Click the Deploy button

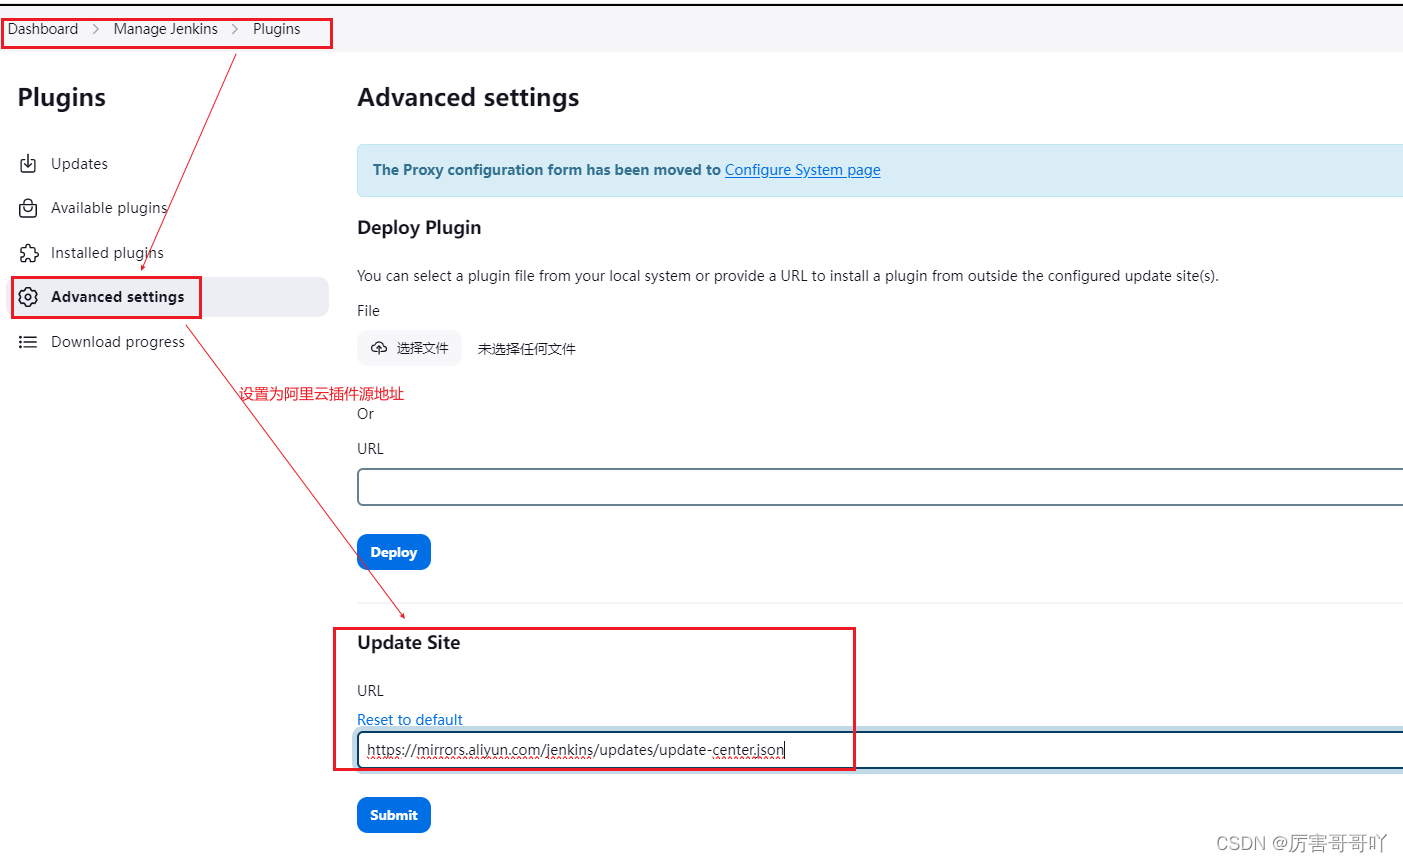(393, 551)
